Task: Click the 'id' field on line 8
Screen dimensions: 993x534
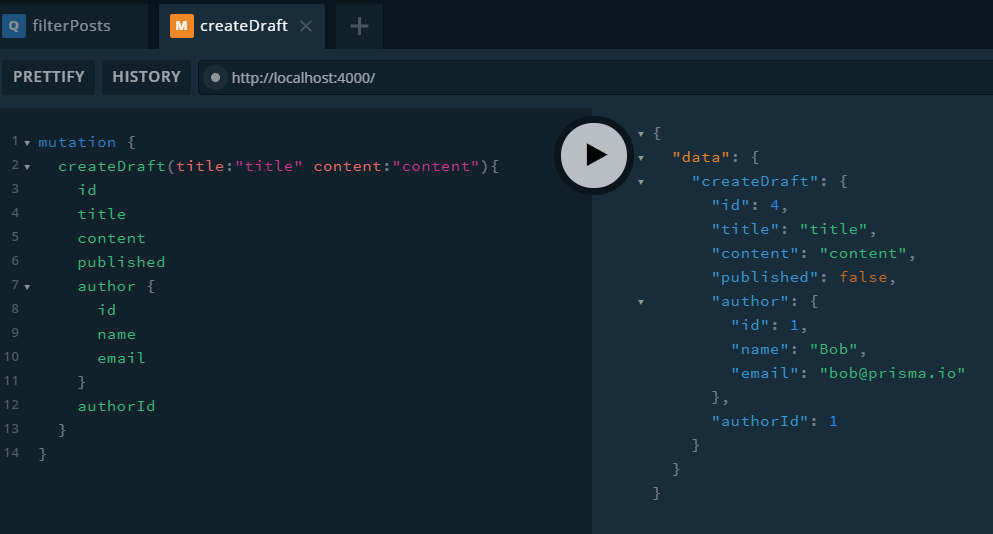Action: (107, 310)
